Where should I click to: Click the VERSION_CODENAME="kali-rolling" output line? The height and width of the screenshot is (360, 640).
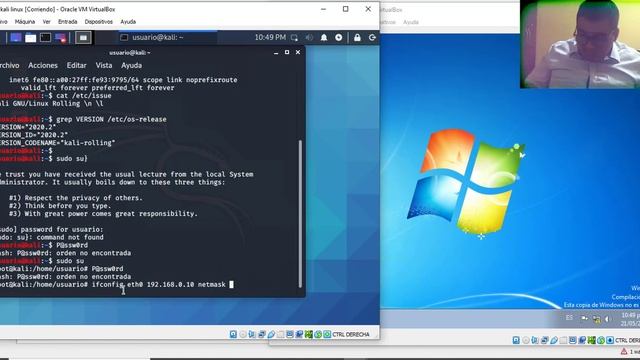coord(58,143)
